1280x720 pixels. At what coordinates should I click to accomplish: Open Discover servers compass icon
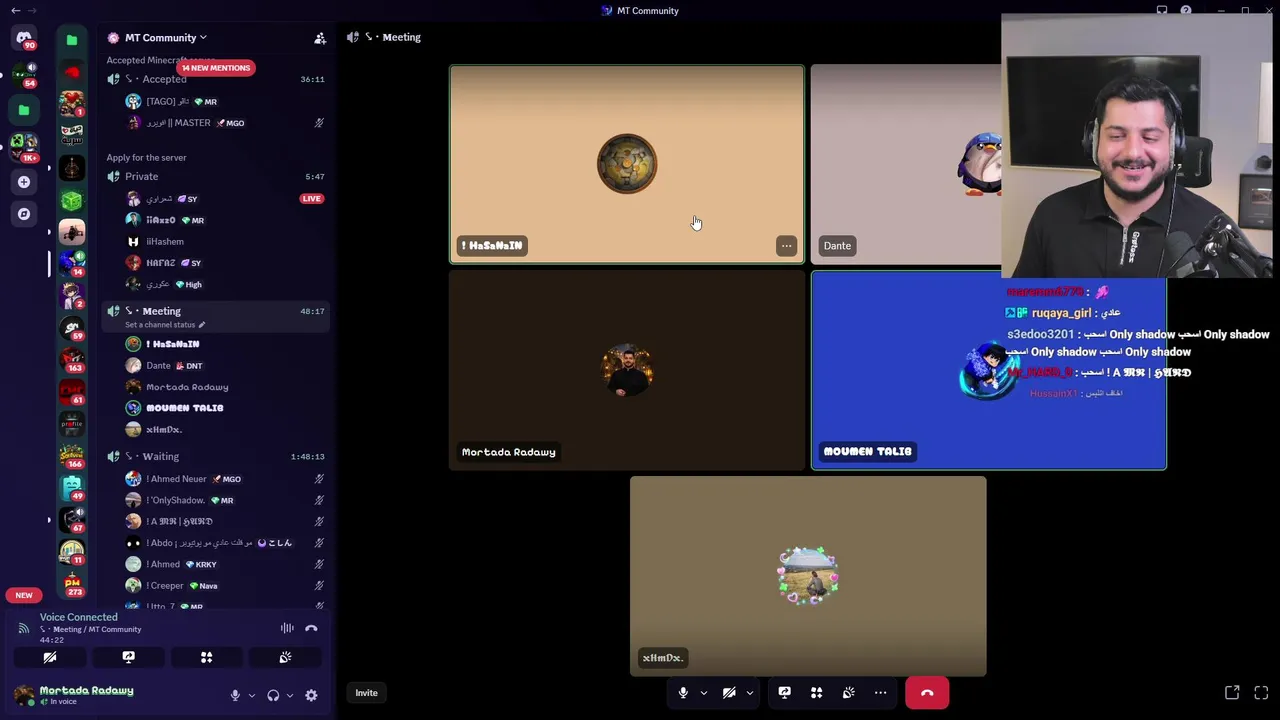point(24,214)
